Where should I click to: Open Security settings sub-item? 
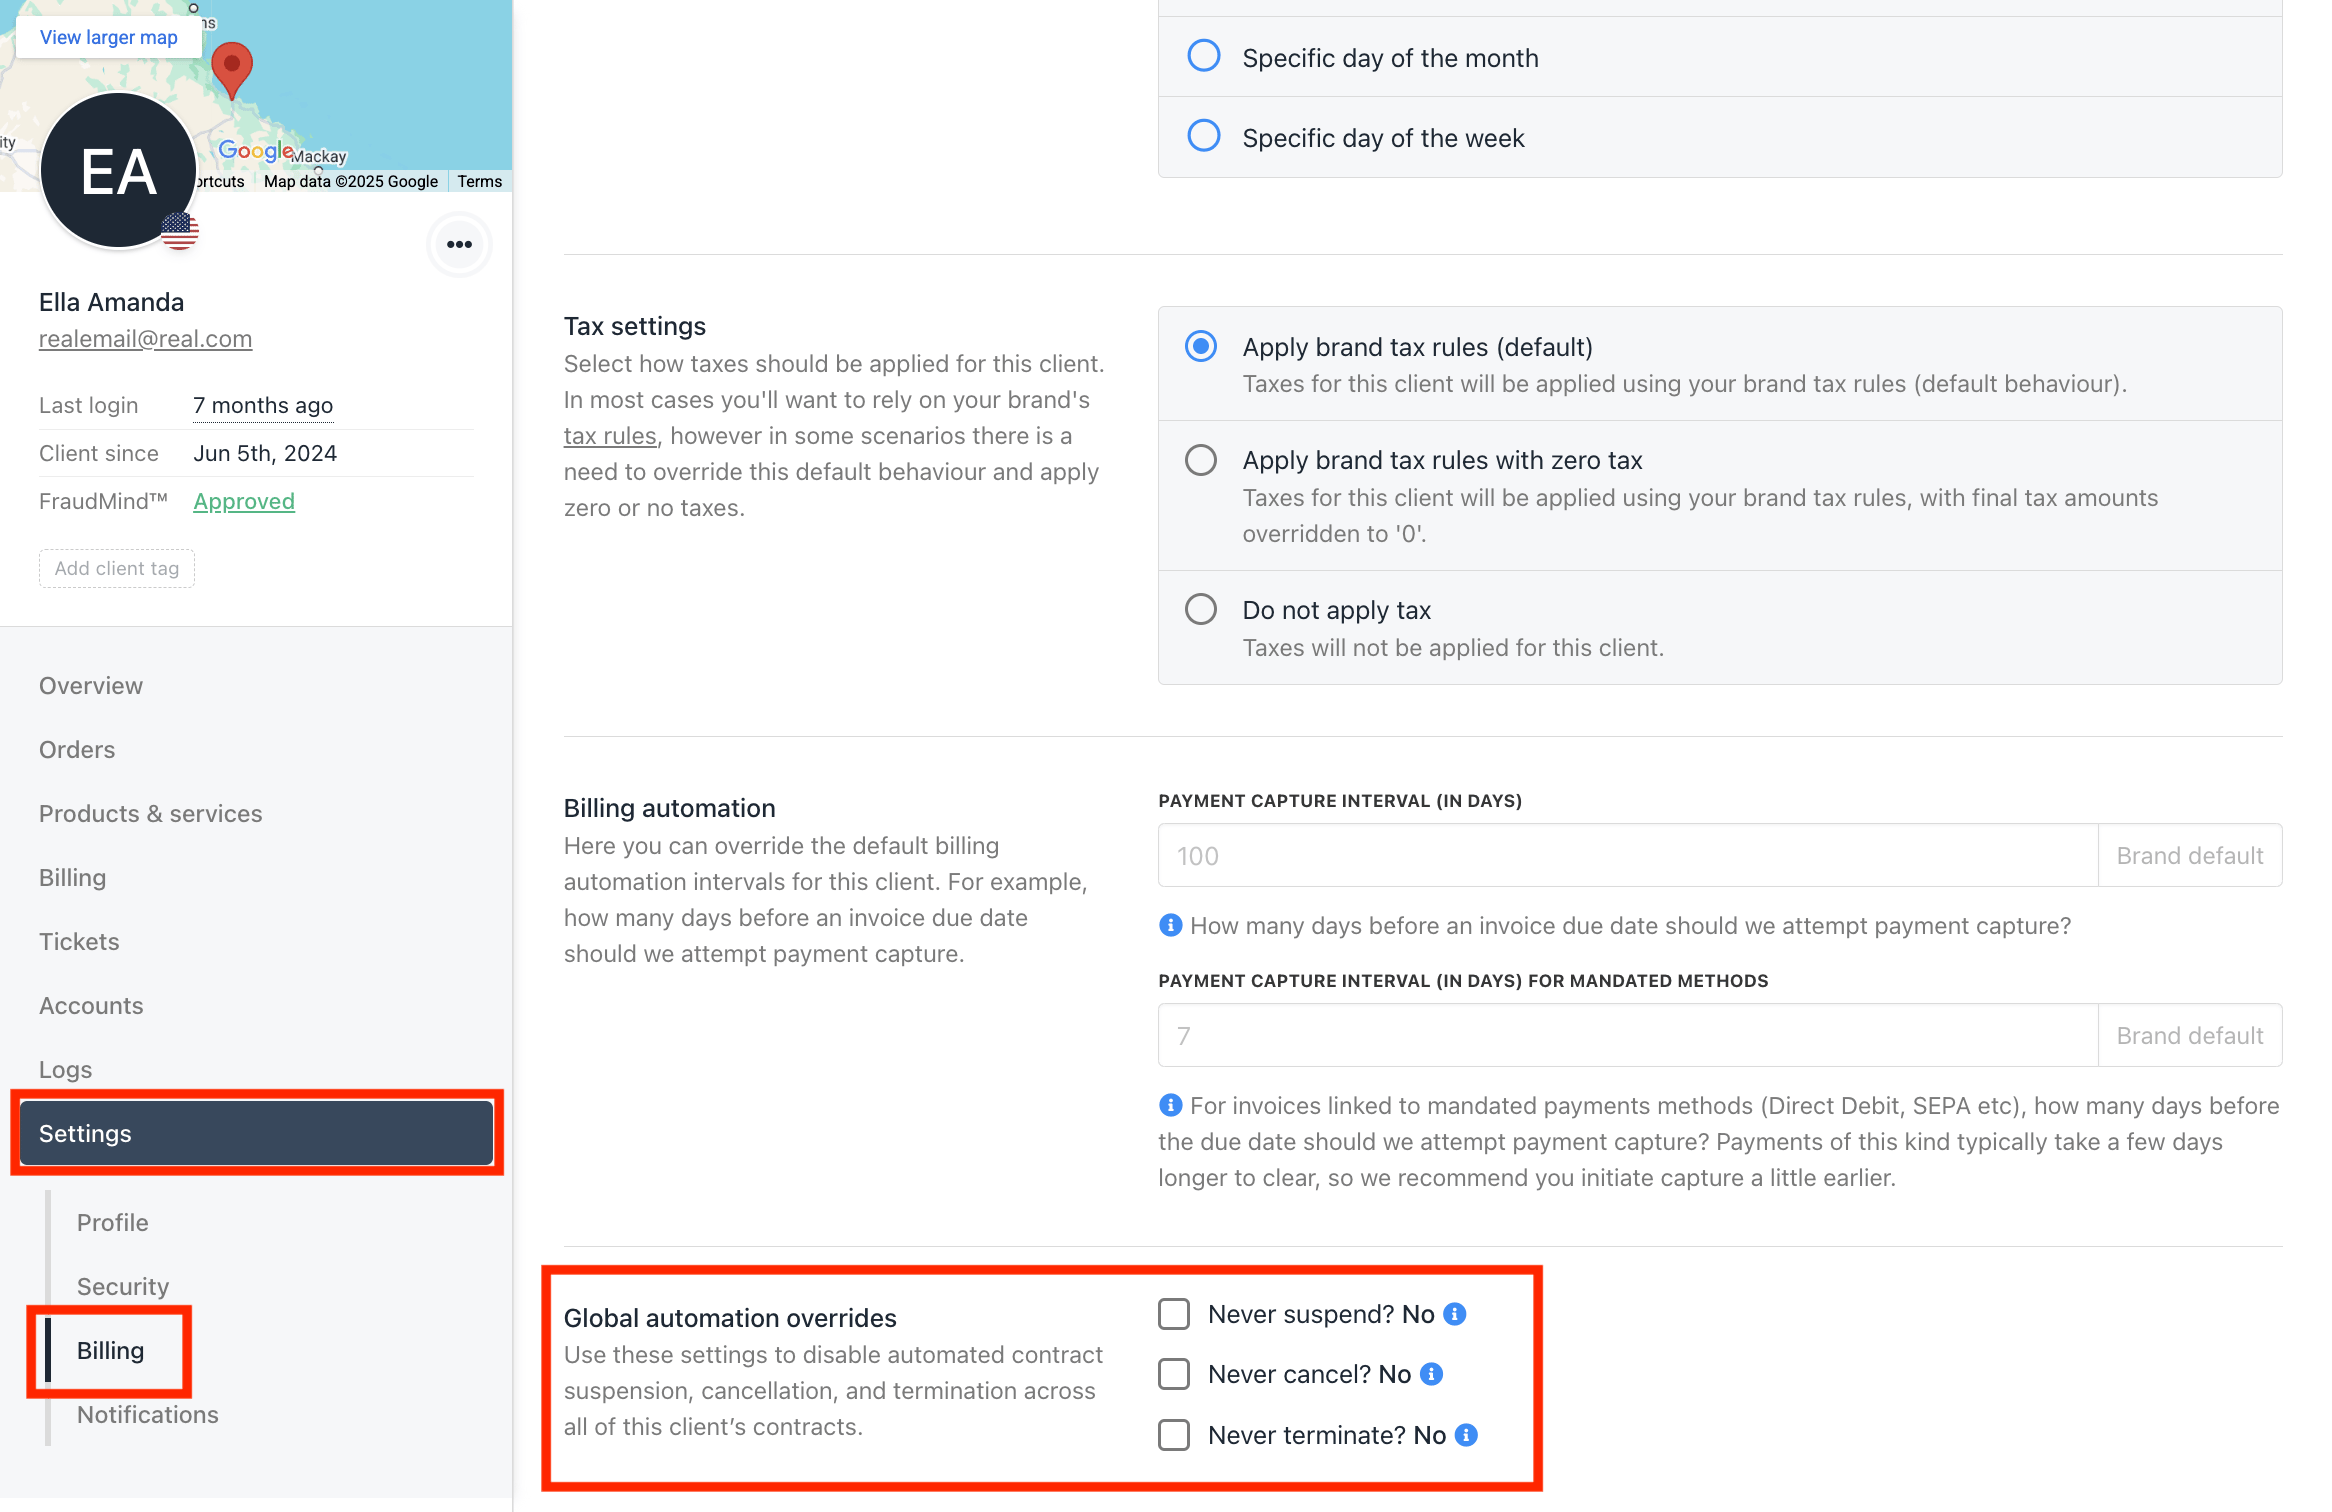pos(123,1287)
